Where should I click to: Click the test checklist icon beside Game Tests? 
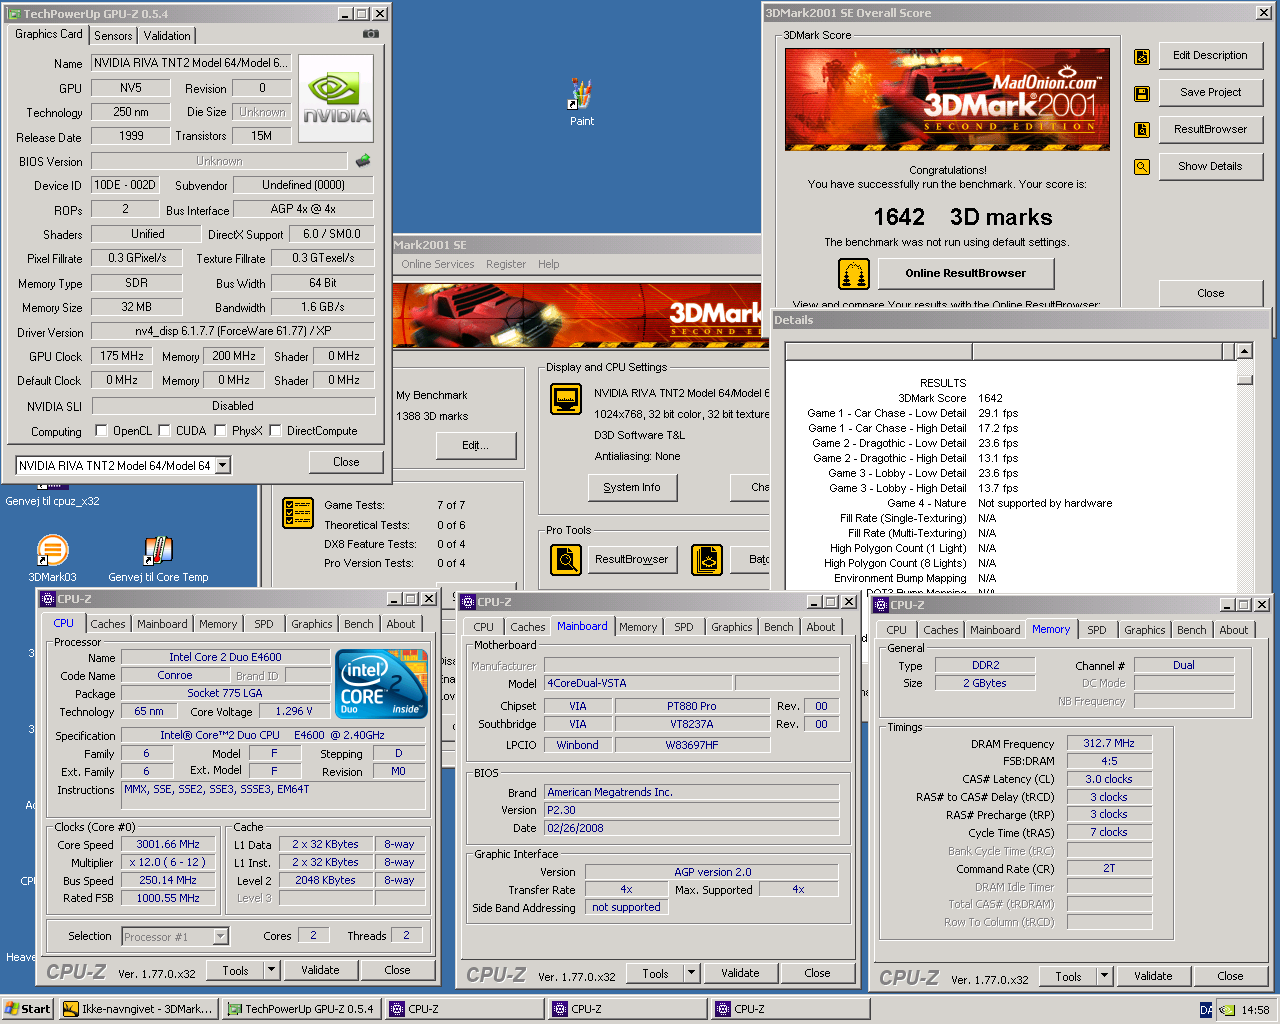(297, 513)
